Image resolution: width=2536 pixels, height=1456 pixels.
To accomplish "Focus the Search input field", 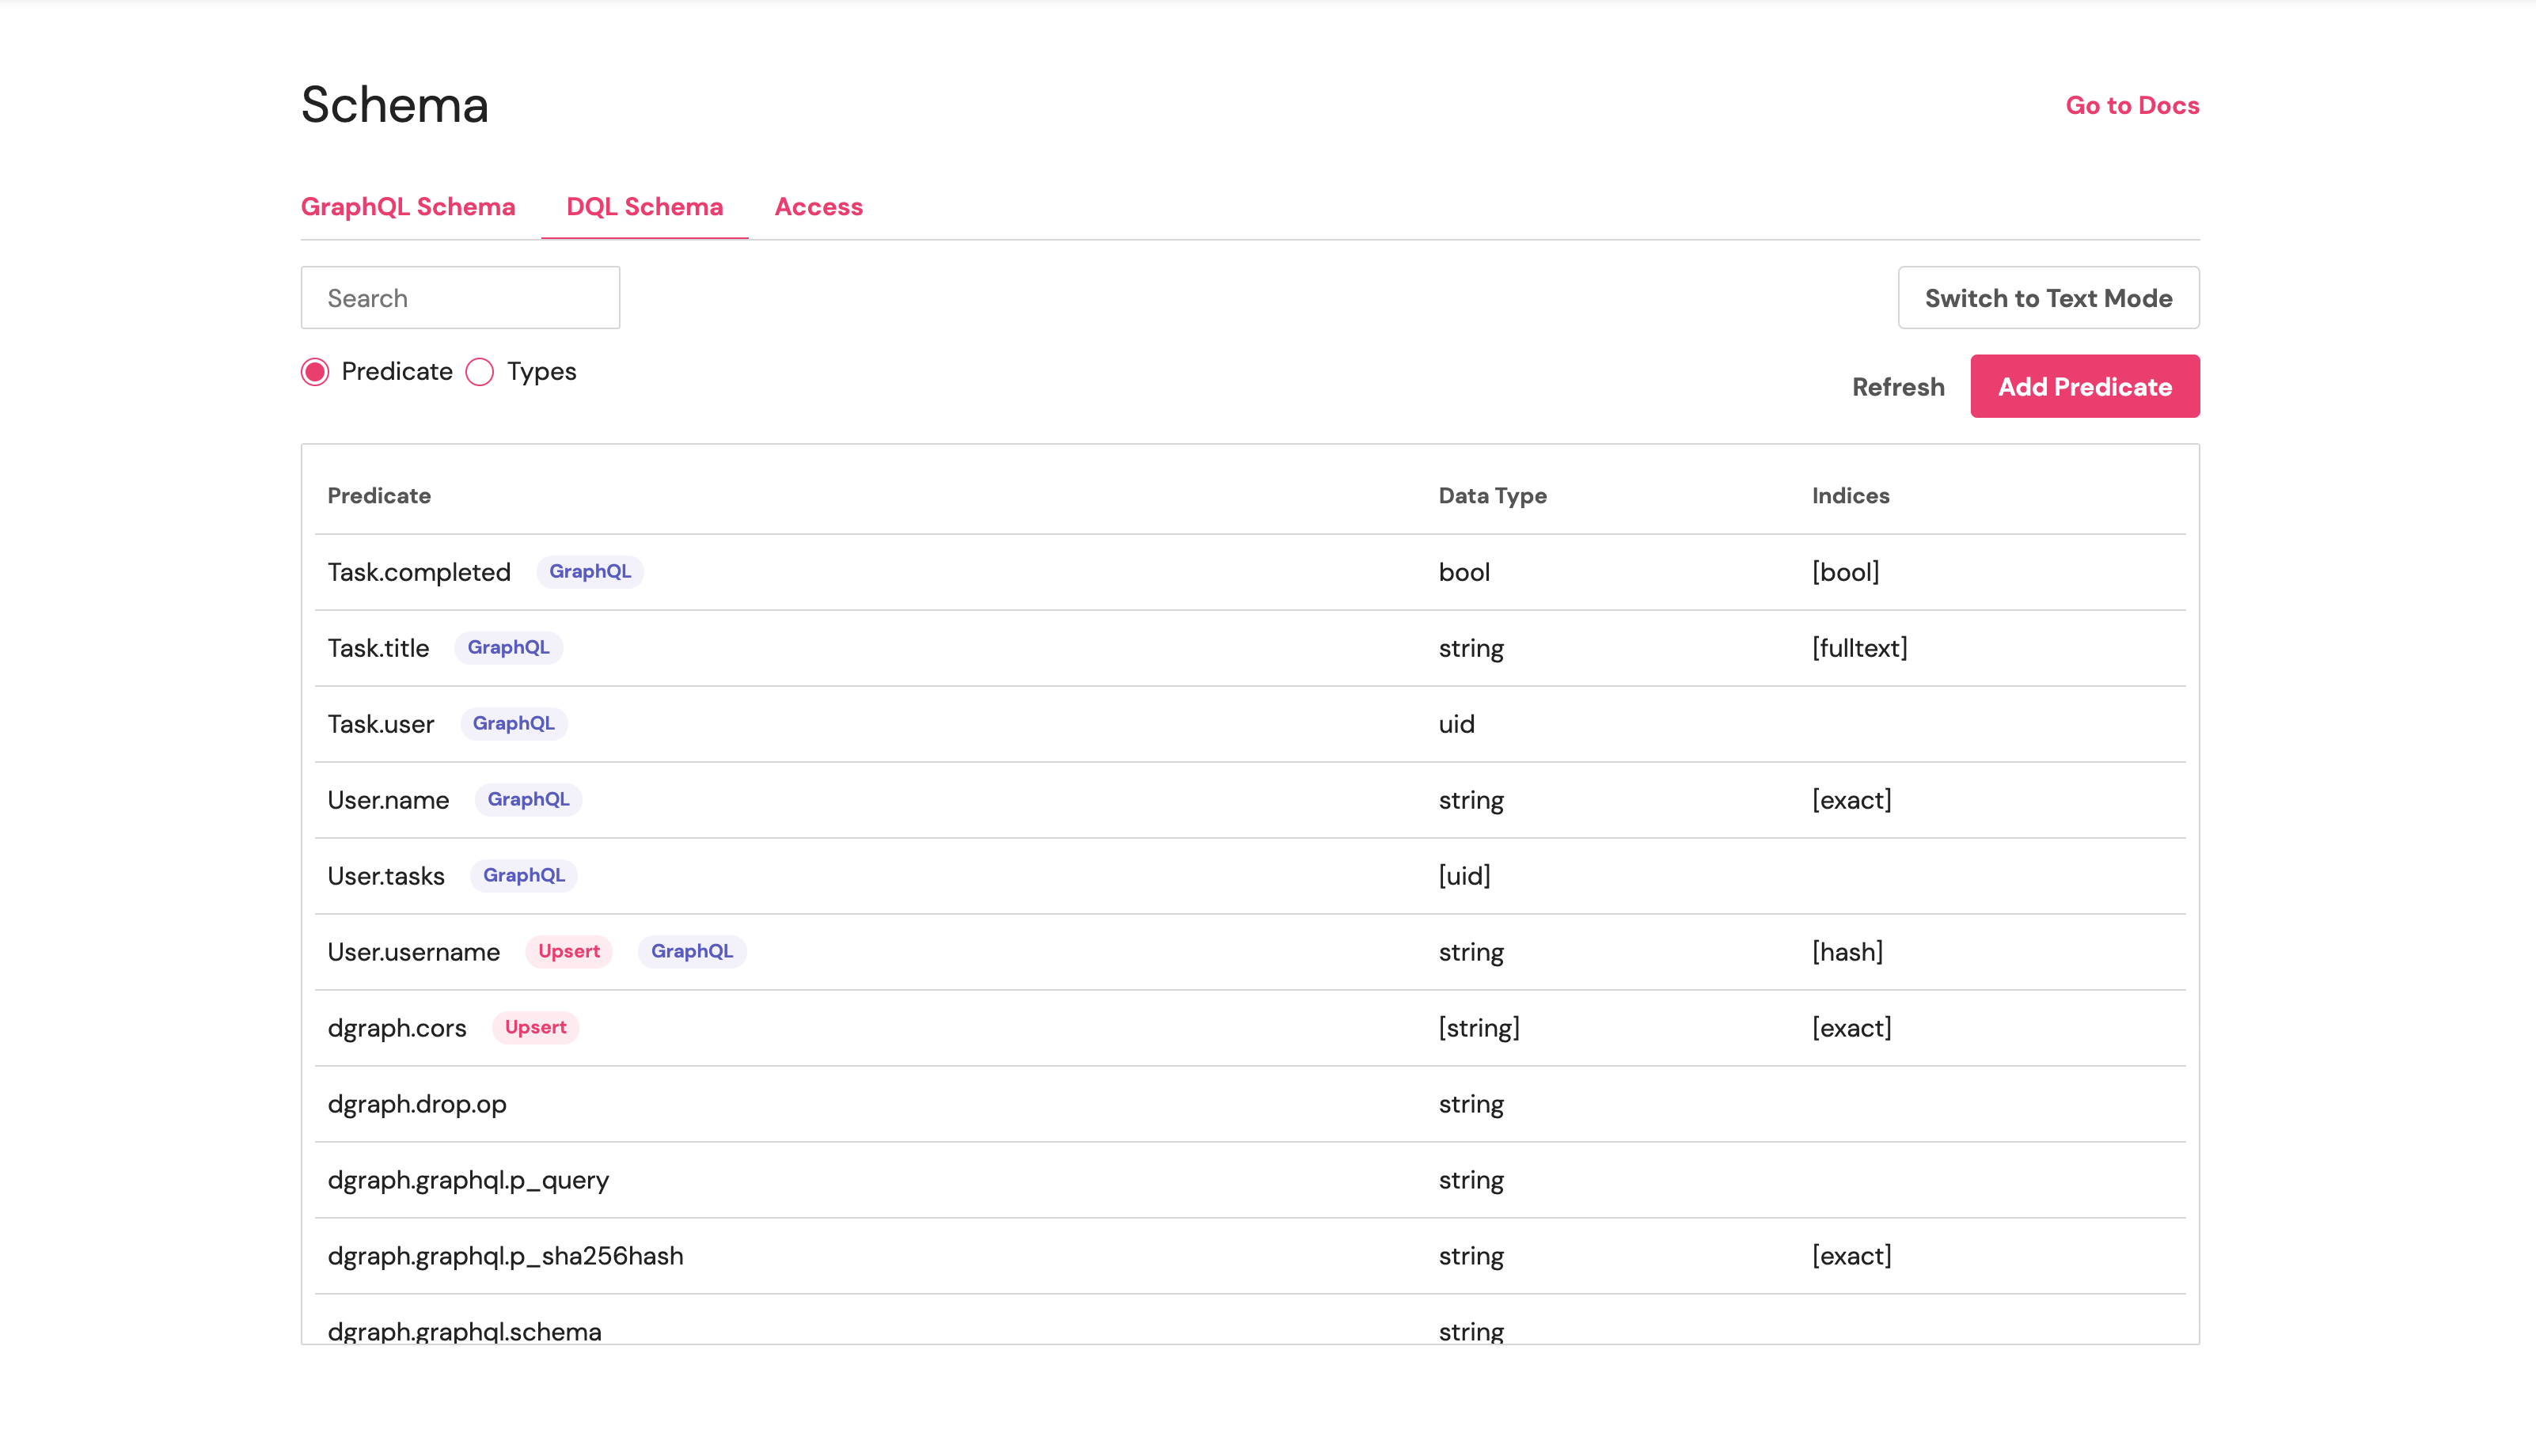I will pos(460,297).
